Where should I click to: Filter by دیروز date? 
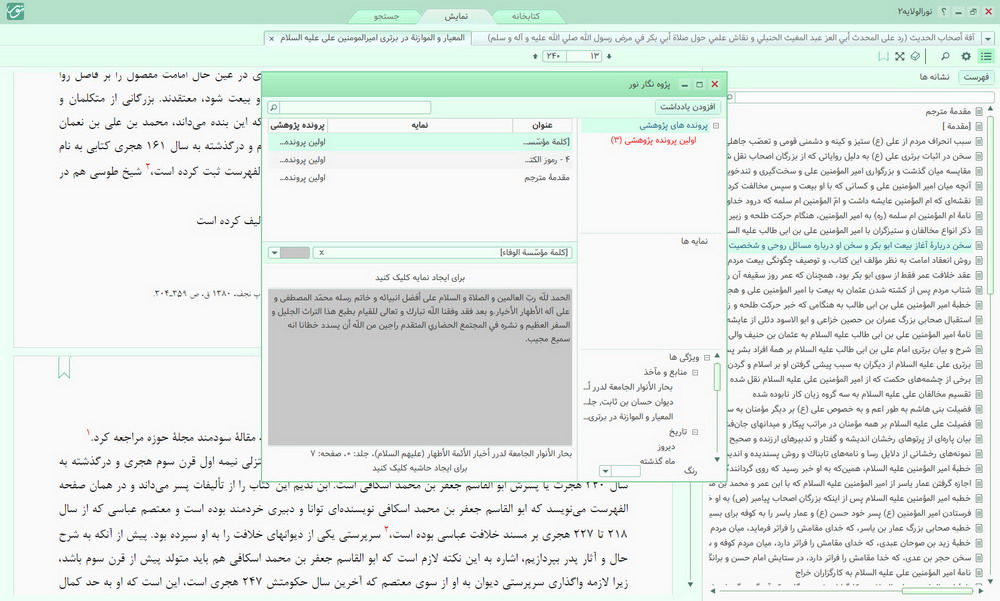[666, 447]
